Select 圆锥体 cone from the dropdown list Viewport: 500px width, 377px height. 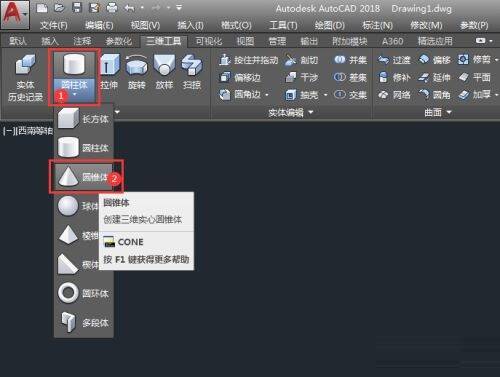(83, 177)
